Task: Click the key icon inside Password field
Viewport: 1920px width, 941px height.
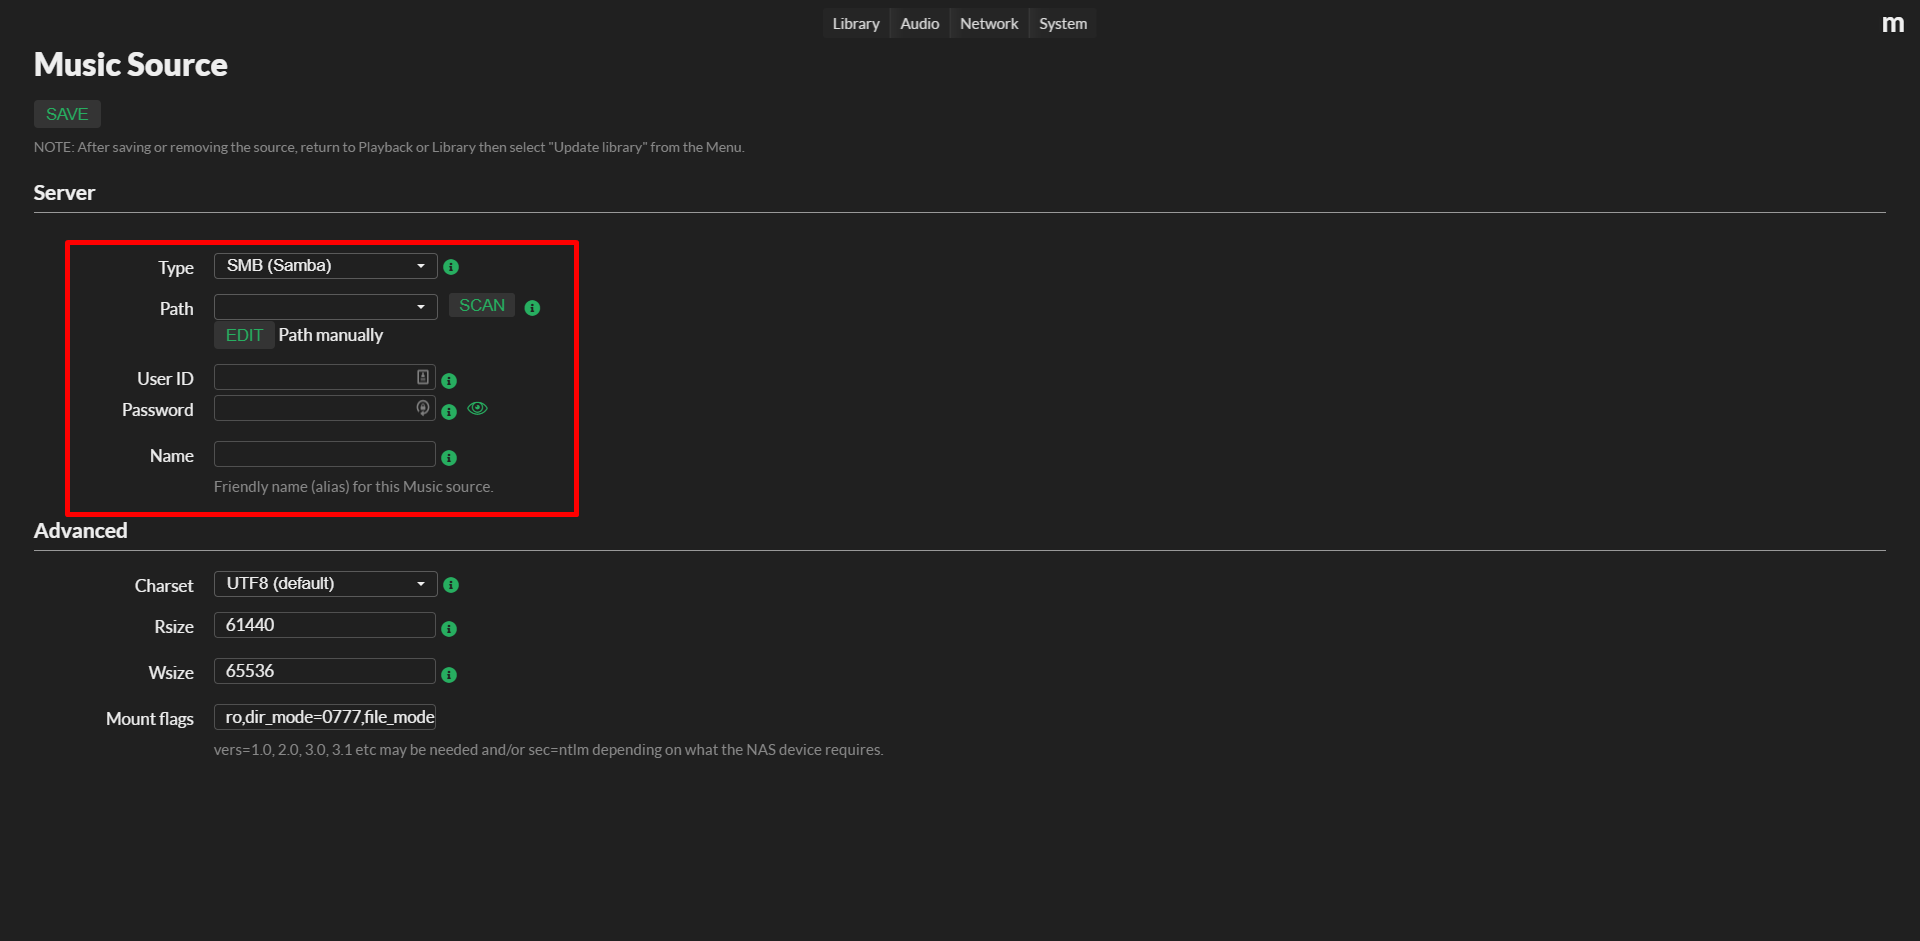Action: pyautogui.click(x=423, y=408)
